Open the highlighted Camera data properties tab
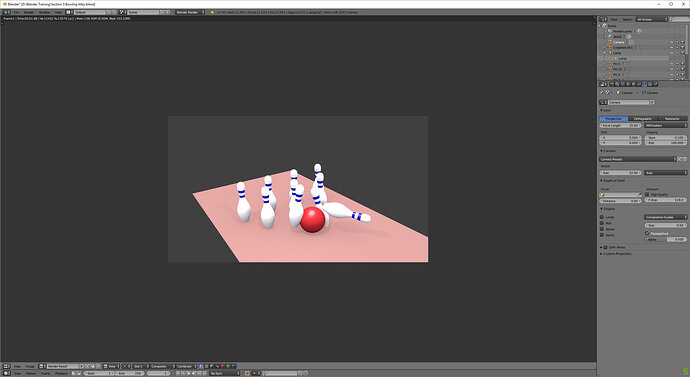The height and width of the screenshot is (377, 690). tap(644, 84)
